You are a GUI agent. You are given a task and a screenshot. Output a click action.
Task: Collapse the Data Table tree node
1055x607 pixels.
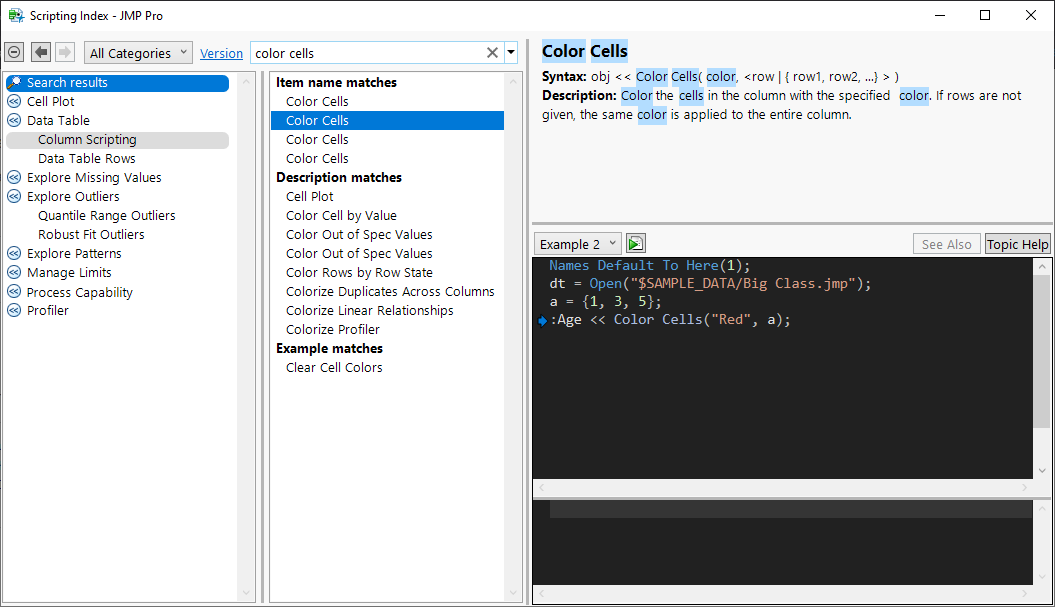pyautogui.click(x=14, y=121)
